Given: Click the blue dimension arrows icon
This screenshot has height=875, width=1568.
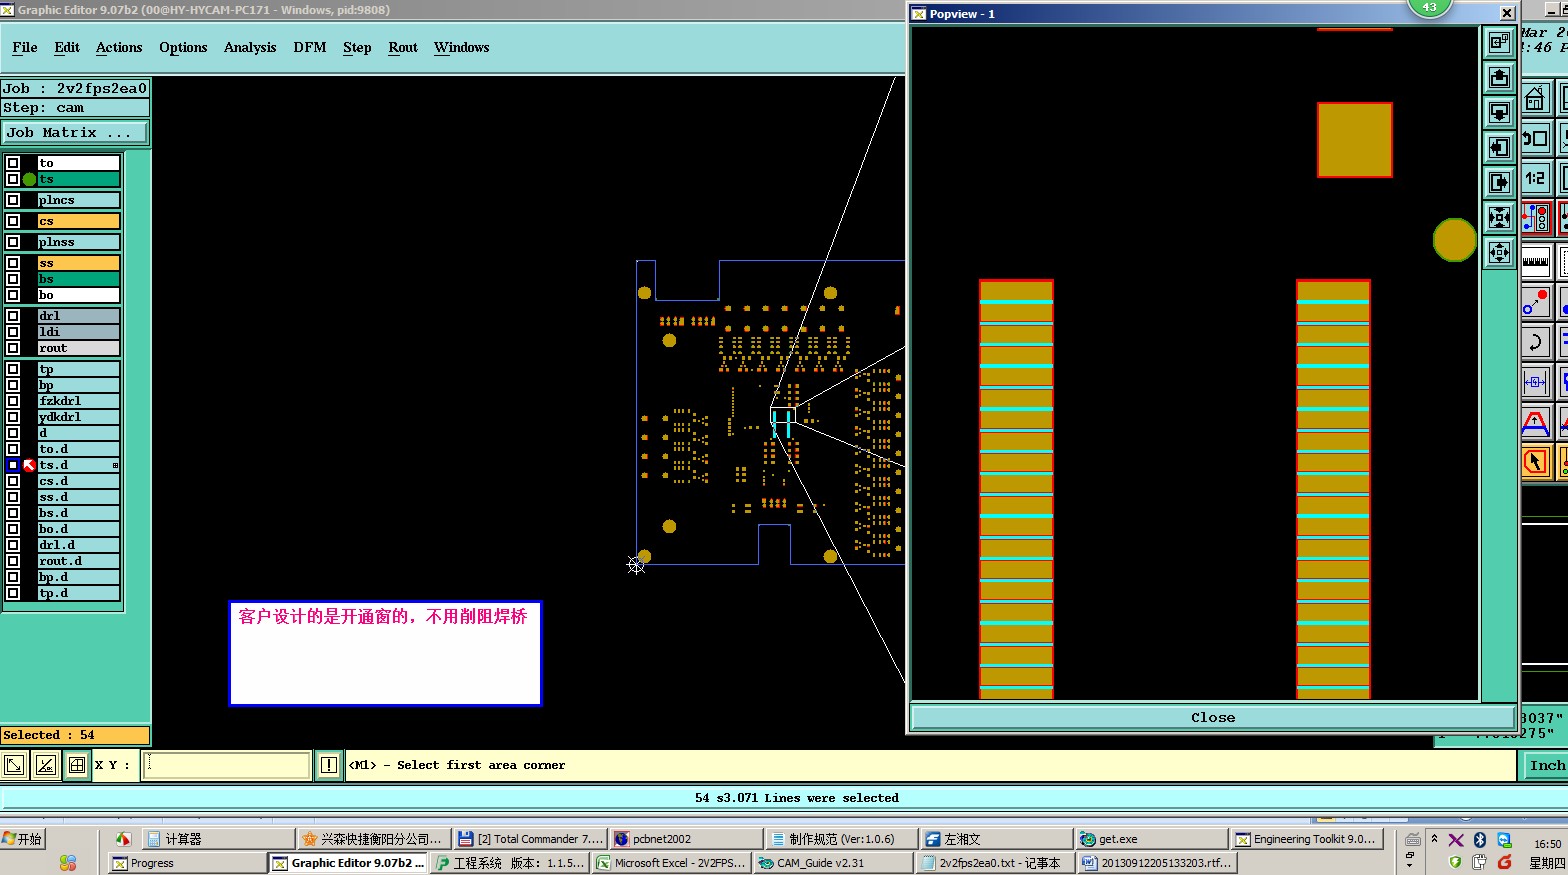Looking at the screenshot, I should click(x=1536, y=382).
